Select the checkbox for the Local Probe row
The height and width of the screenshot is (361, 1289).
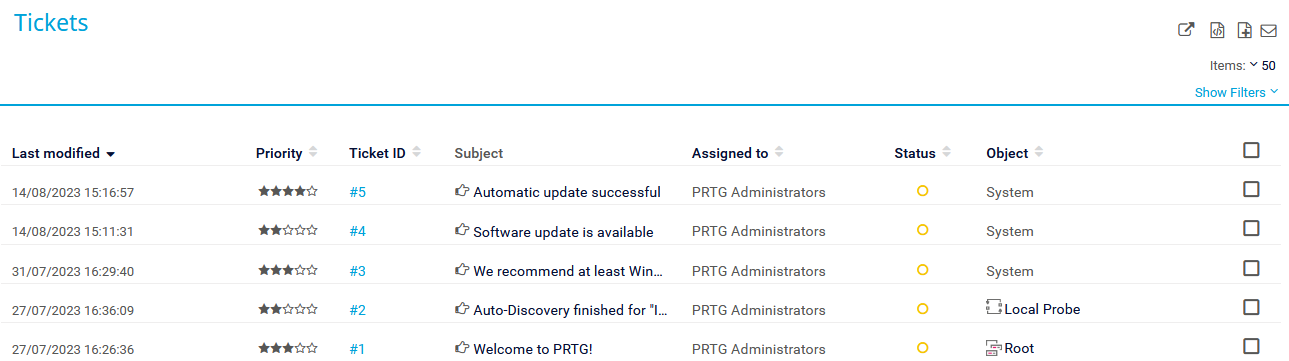coord(1251,307)
